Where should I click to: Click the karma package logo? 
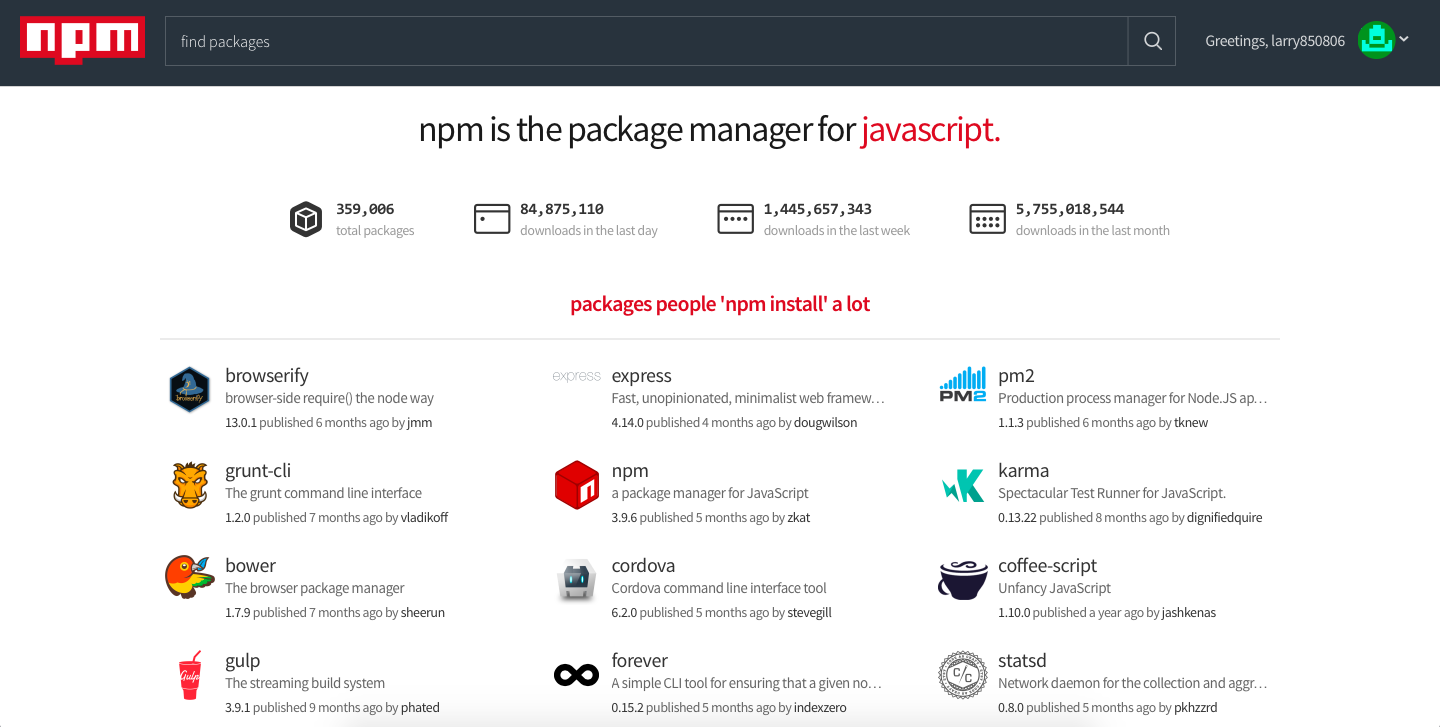coord(963,486)
